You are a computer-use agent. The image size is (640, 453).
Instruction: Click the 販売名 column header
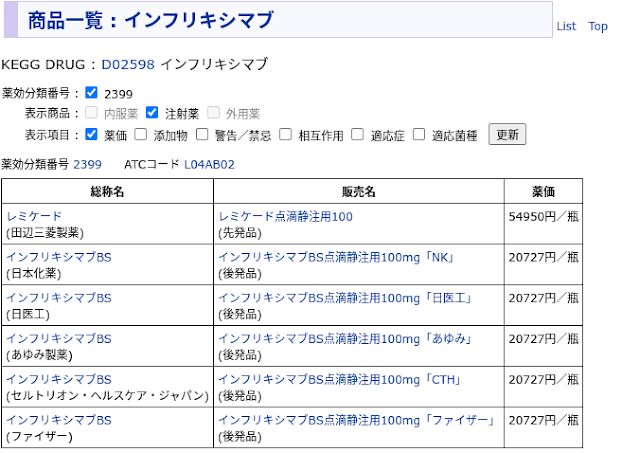click(359, 191)
